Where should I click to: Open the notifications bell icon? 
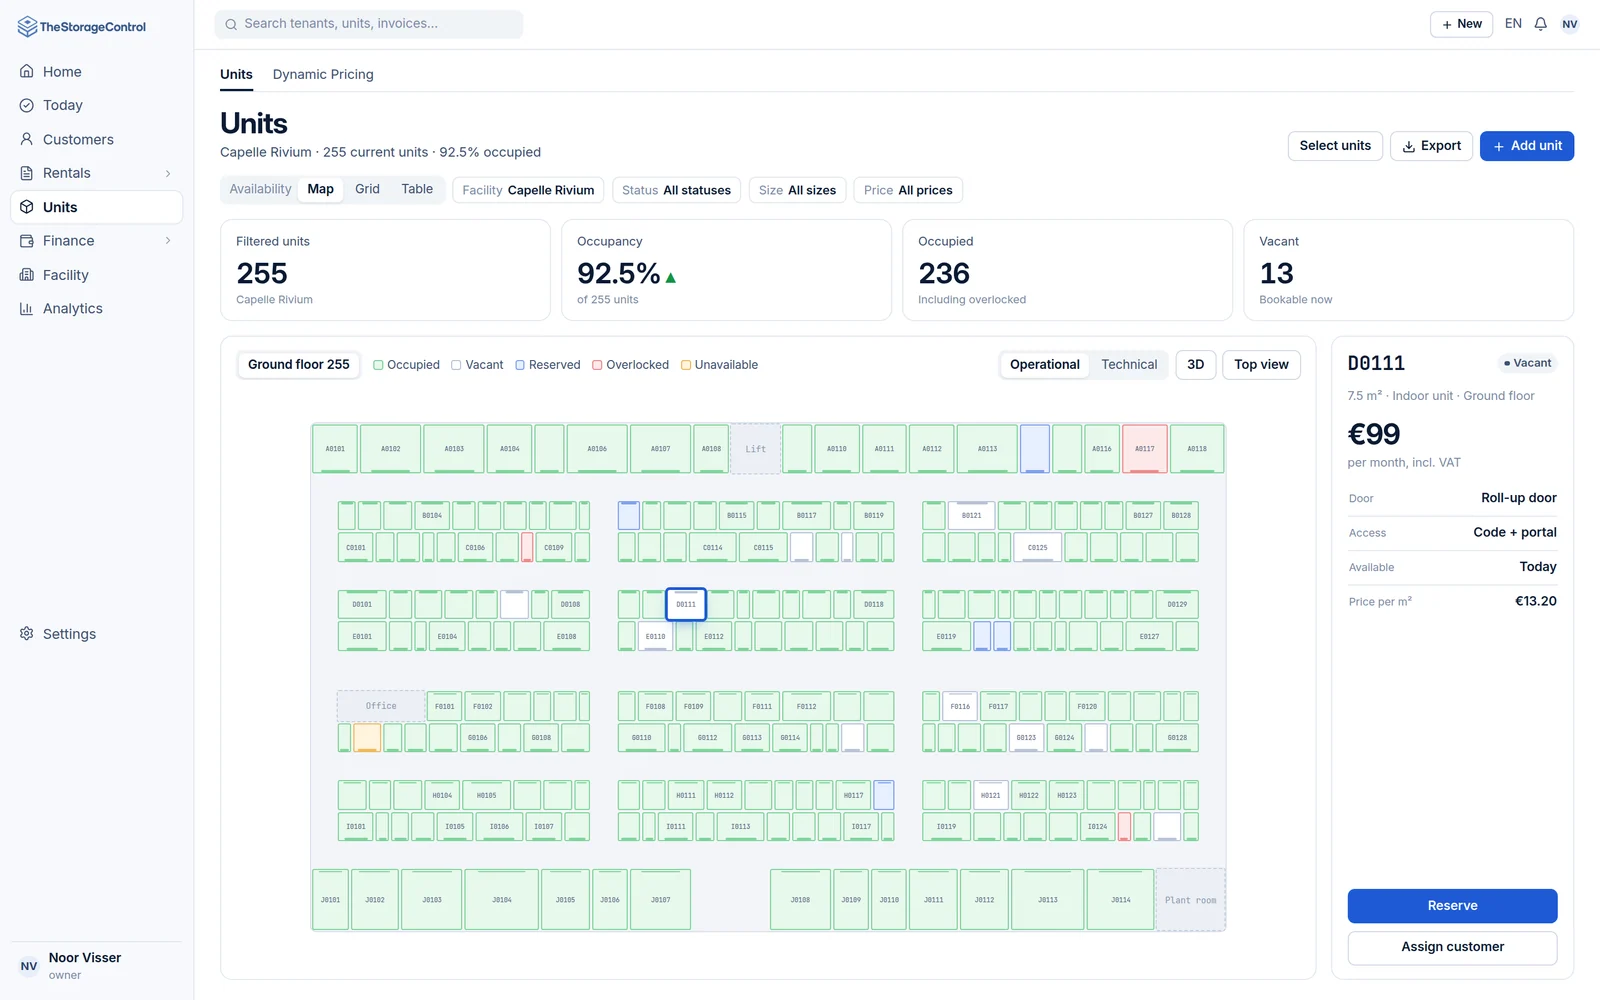tap(1540, 24)
